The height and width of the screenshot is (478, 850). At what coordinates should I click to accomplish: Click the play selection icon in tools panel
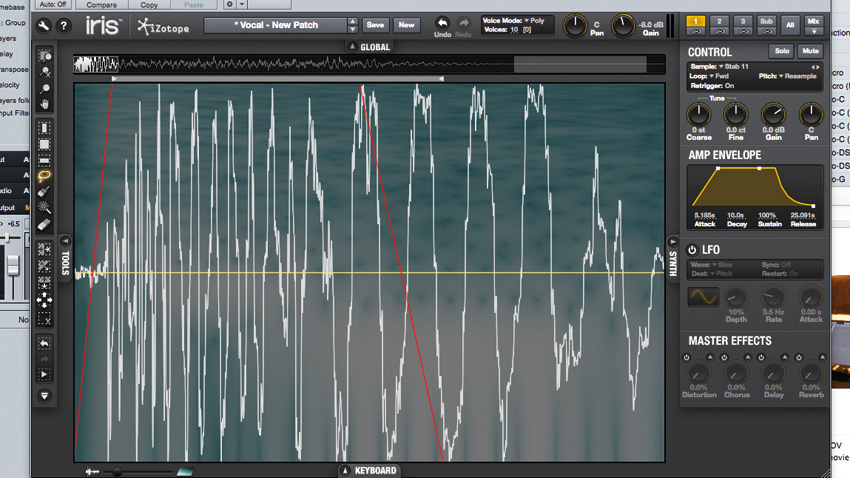(x=44, y=374)
